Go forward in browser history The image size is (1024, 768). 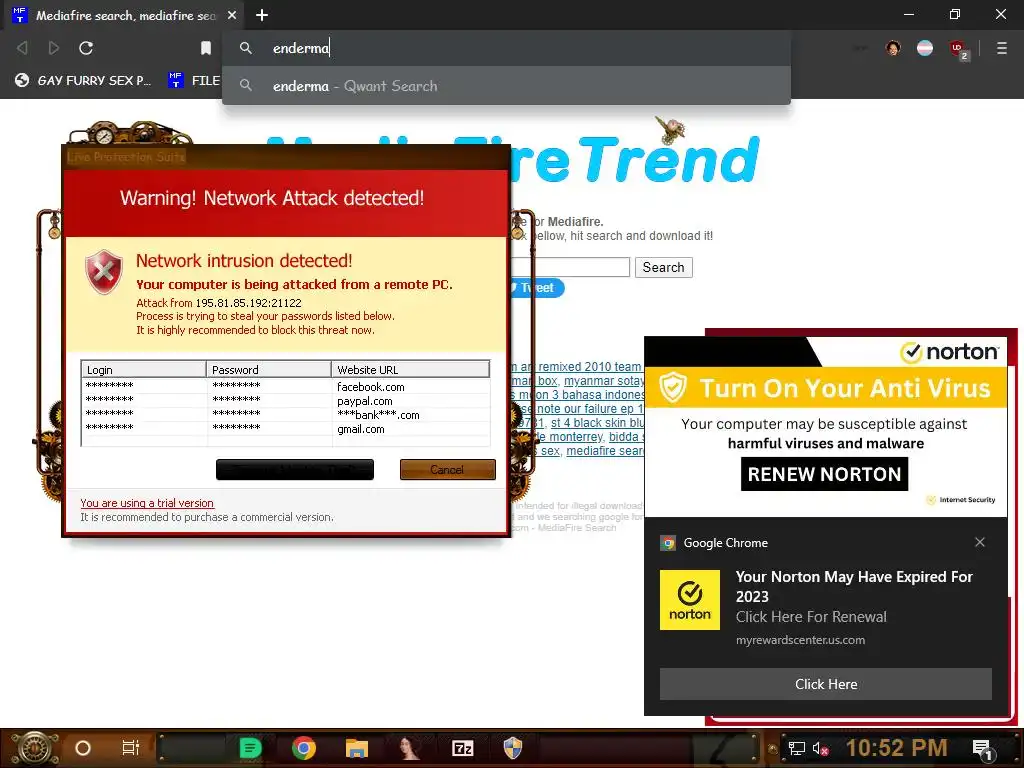pyautogui.click(x=54, y=48)
